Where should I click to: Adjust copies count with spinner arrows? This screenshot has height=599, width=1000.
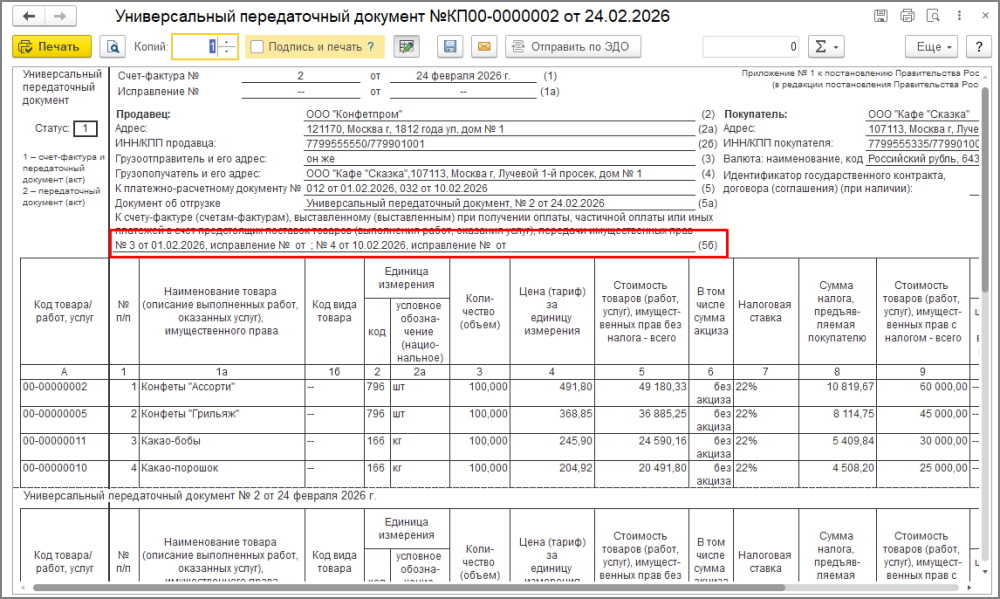pyautogui.click(x=227, y=47)
